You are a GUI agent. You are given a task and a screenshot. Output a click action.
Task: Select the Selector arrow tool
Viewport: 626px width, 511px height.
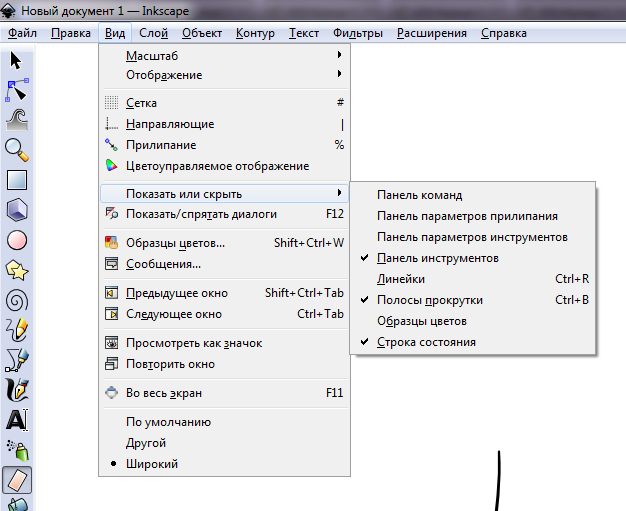[16, 60]
